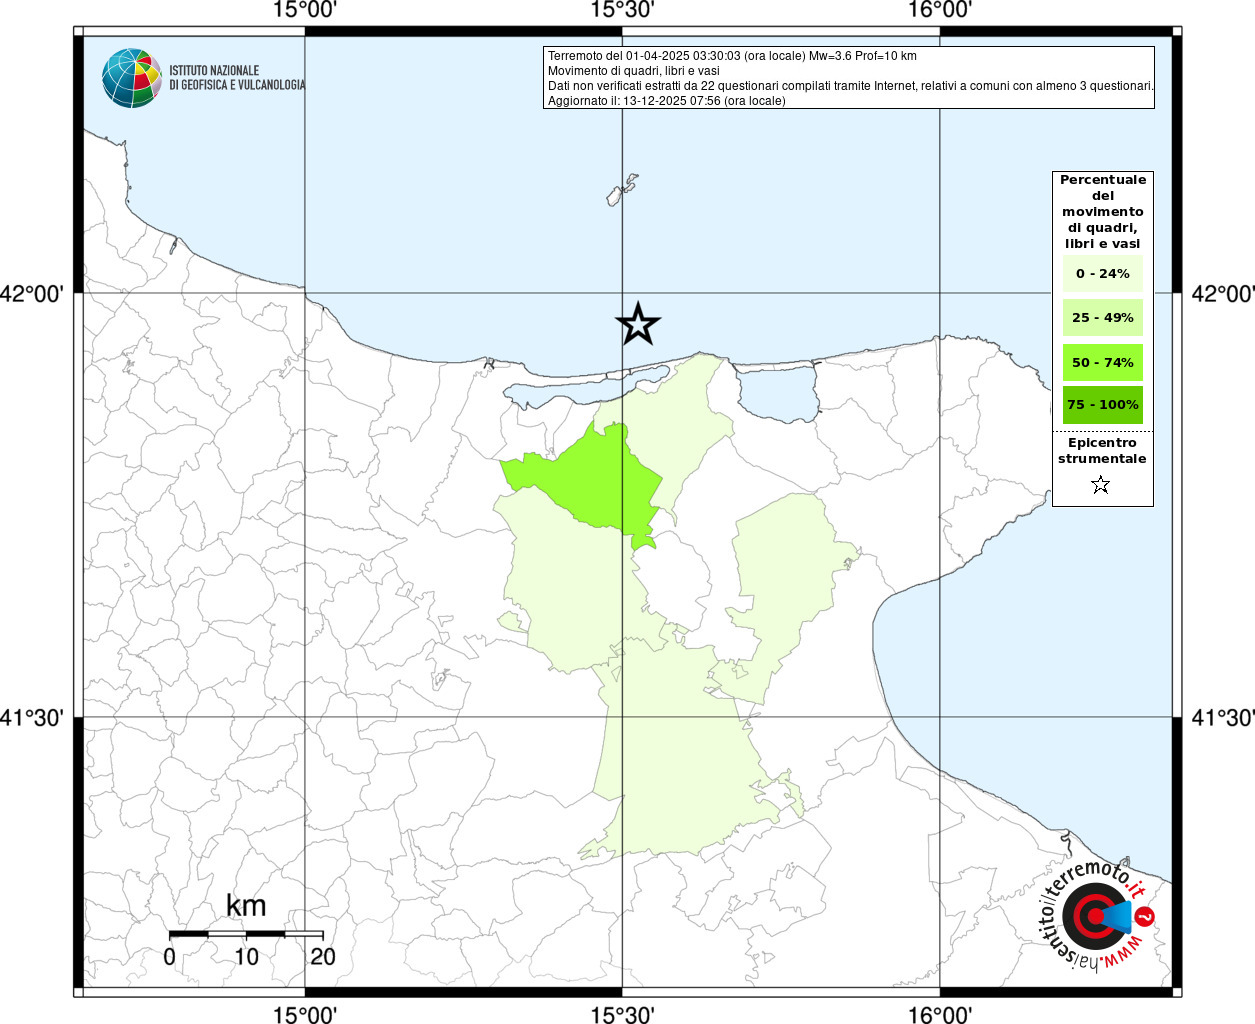Select the 75 - 100% legend swatch
The width and height of the screenshot is (1255, 1024).
(1103, 405)
